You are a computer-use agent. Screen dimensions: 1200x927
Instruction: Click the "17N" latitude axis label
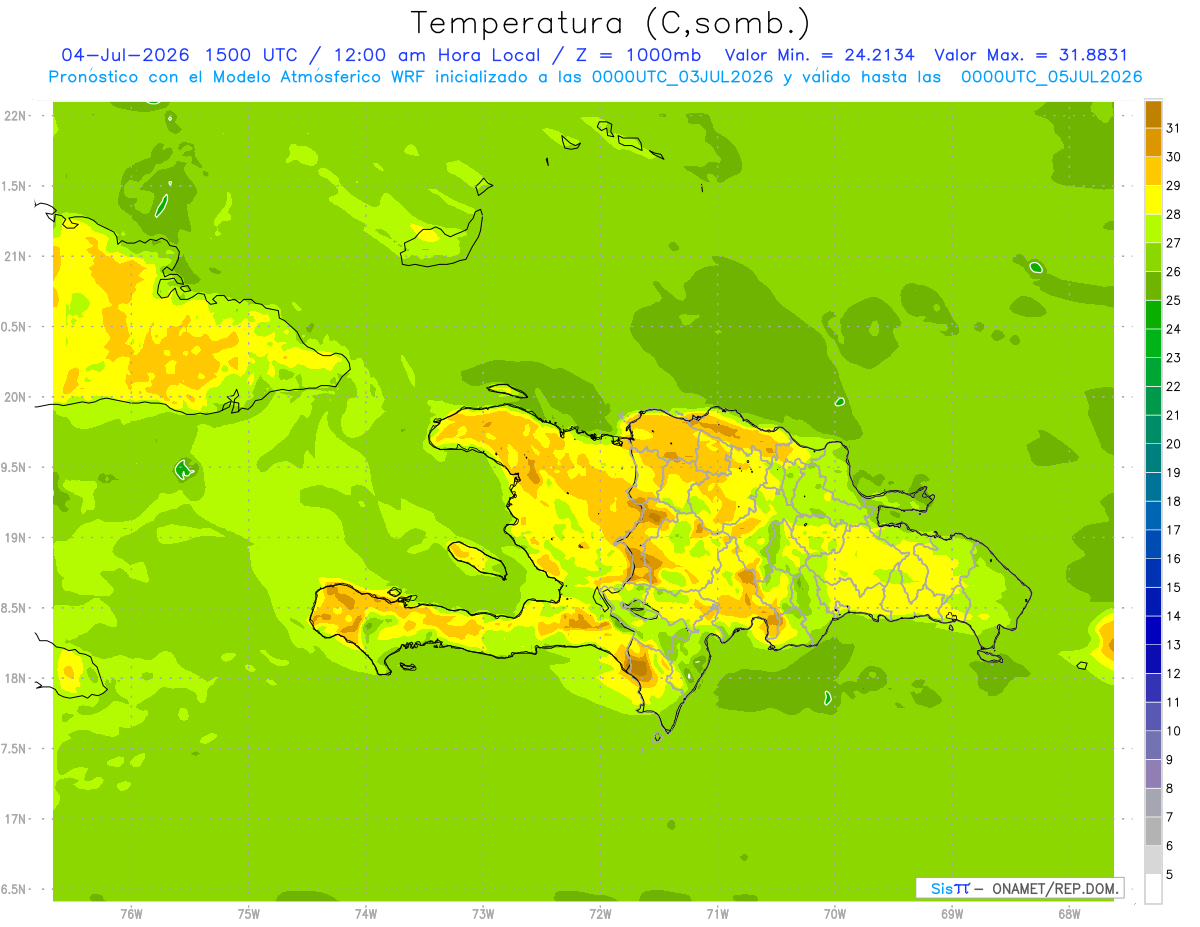[x=16, y=819]
